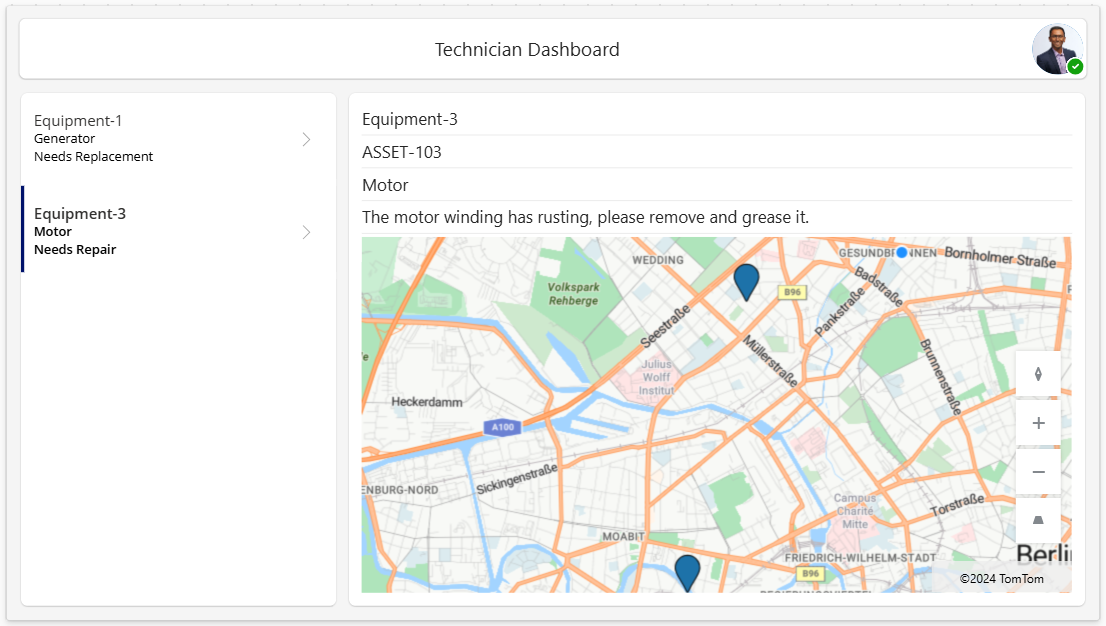Zoom in on the map
Viewport: 1106px width, 626px height.
(x=1038, y=422)
